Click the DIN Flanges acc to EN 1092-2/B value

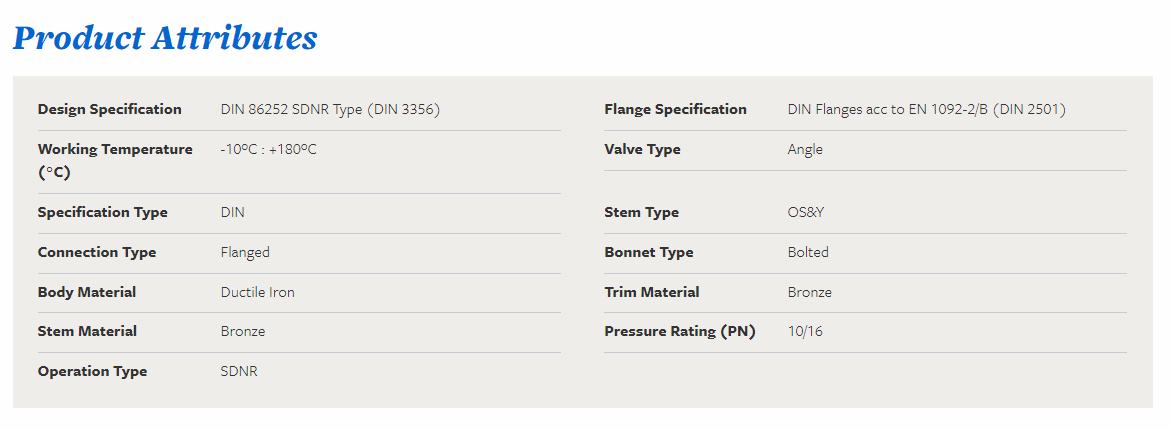click(x=927, y=110)
